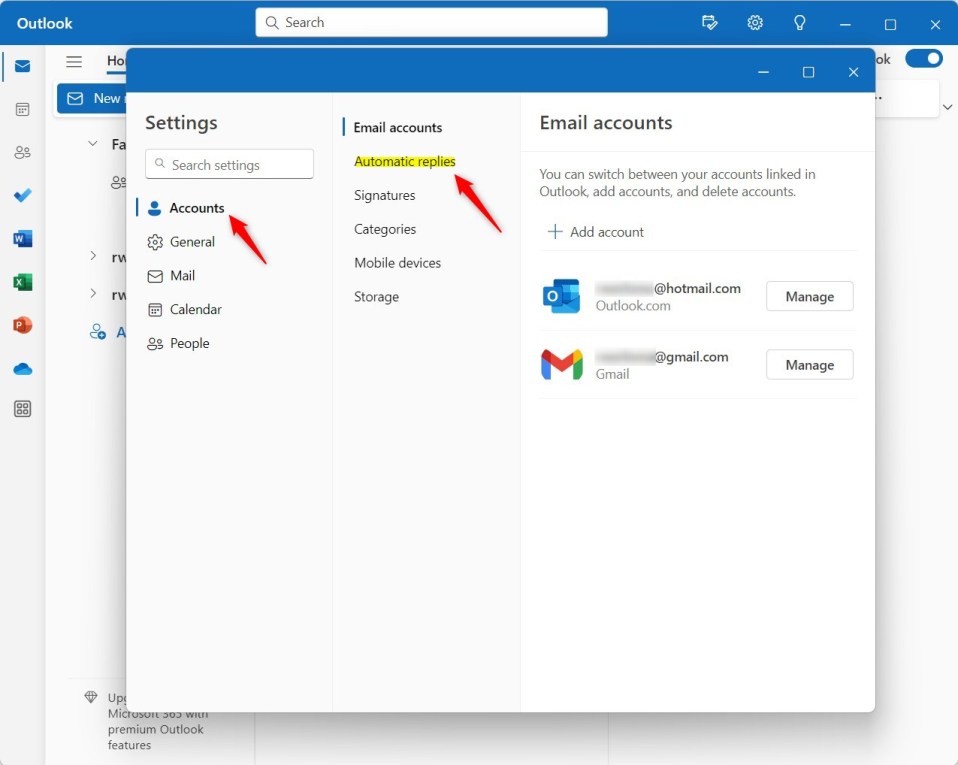Open the Automatic replies settings page
Screen dimensions: 958x765
point(404,161)
